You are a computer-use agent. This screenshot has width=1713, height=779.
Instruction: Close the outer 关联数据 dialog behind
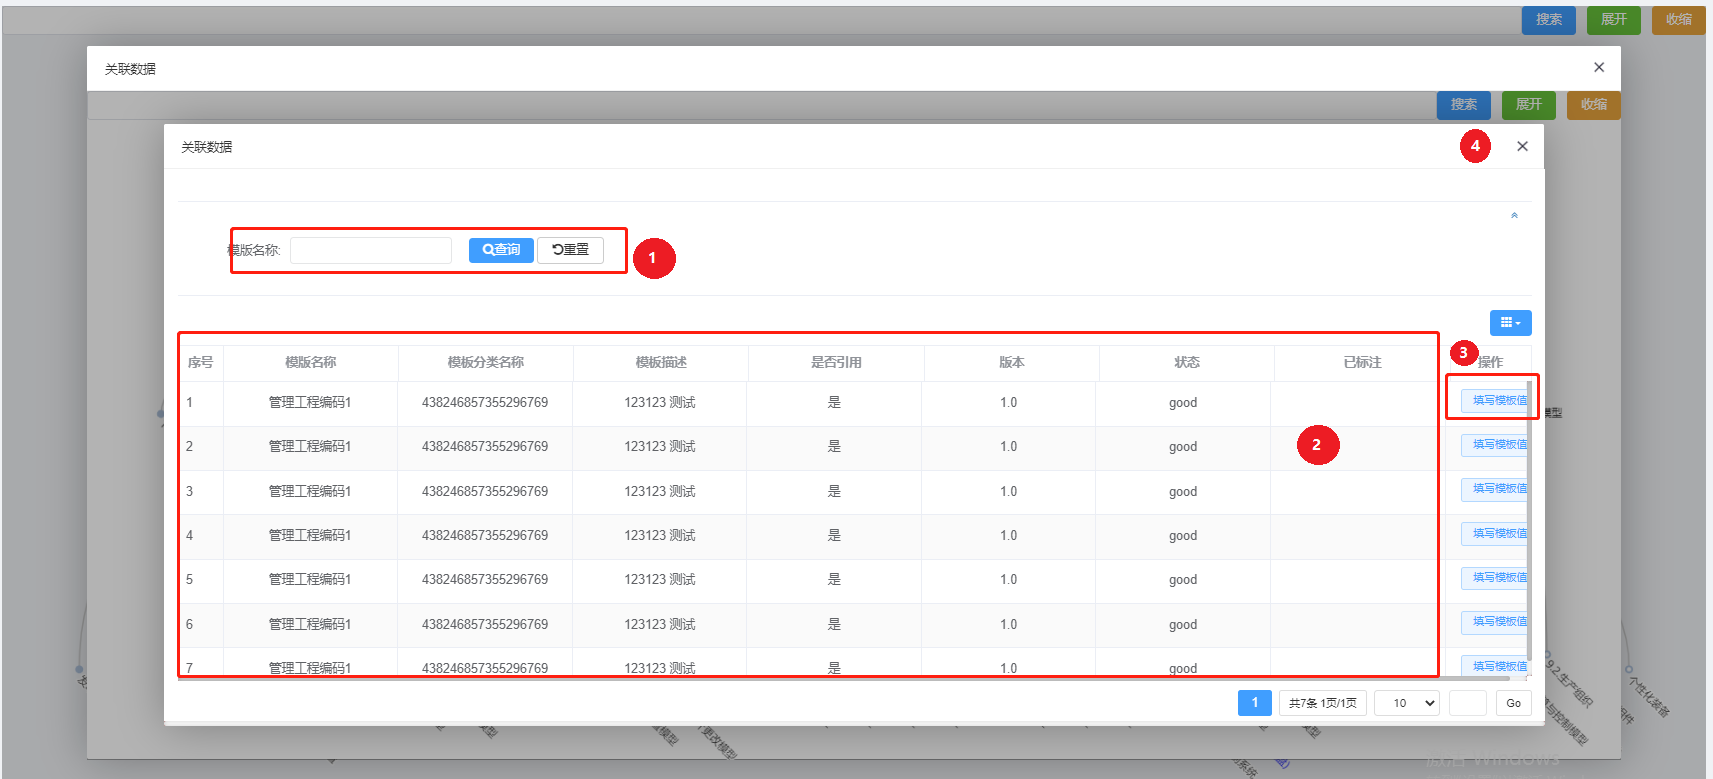point(1599,67)
